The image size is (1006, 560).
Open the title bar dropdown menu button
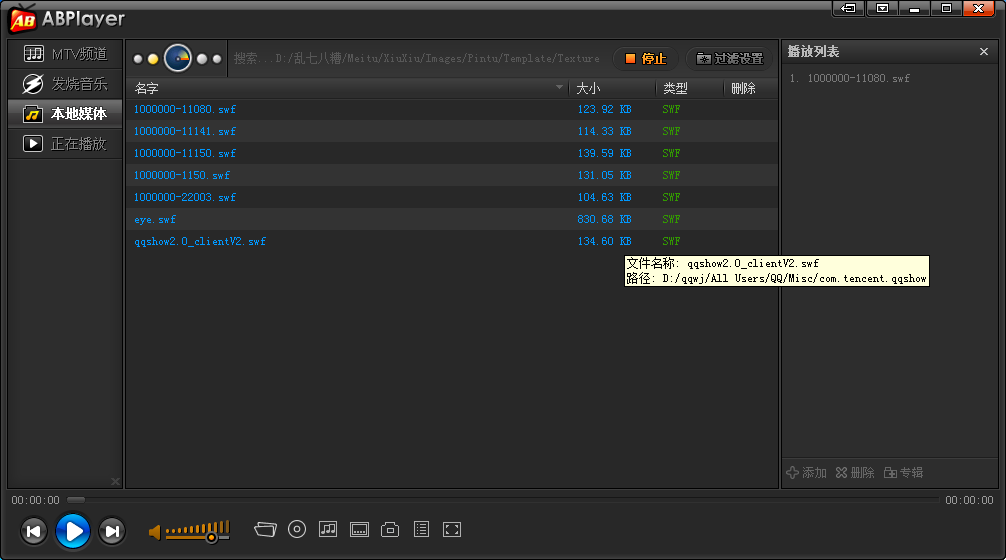(x=882, y=8)
